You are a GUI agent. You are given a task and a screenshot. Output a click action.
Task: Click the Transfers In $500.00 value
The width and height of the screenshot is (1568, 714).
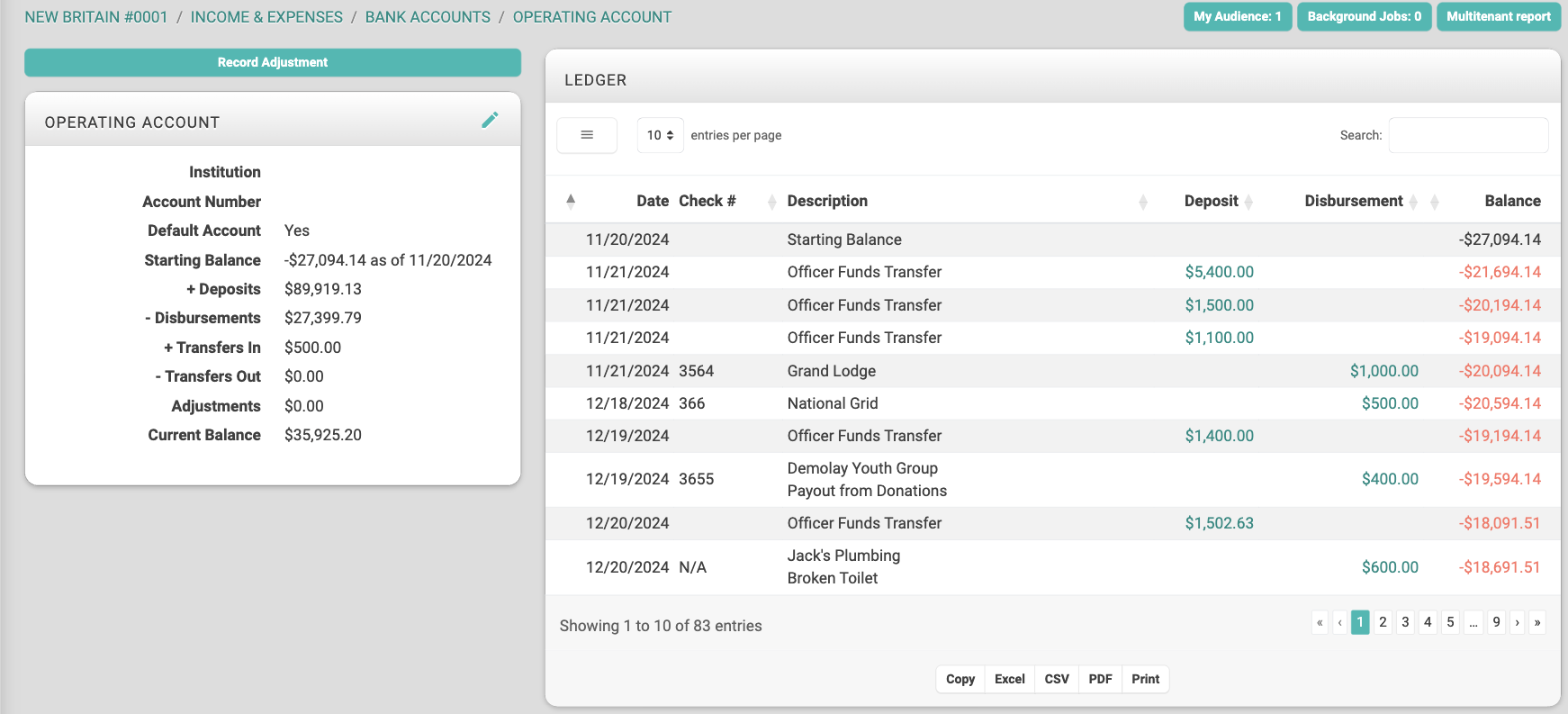[x=313, y=348]
